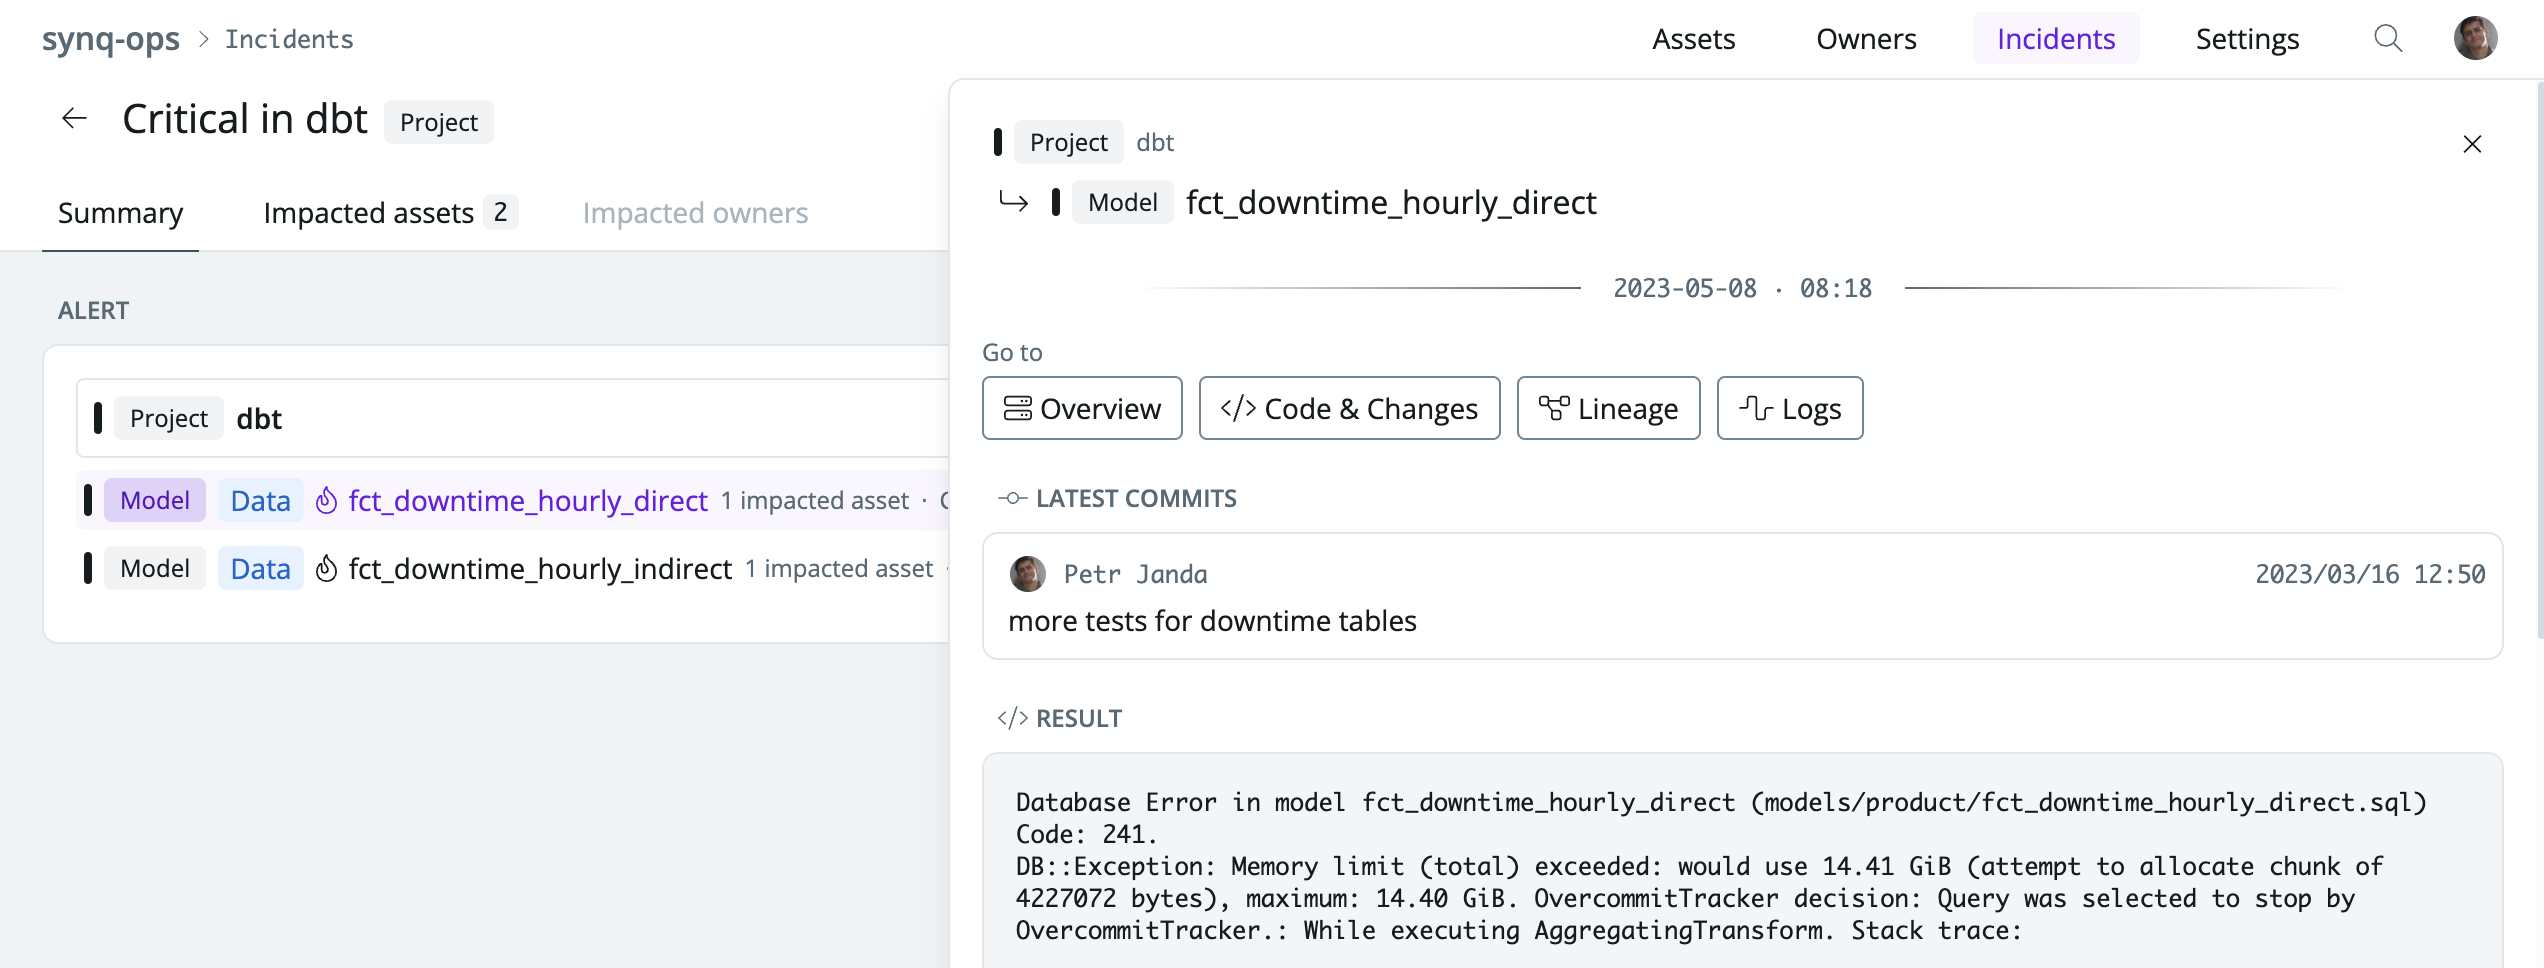
Task: Click the purple Model tag in alert list
Action: click(155, 500)
